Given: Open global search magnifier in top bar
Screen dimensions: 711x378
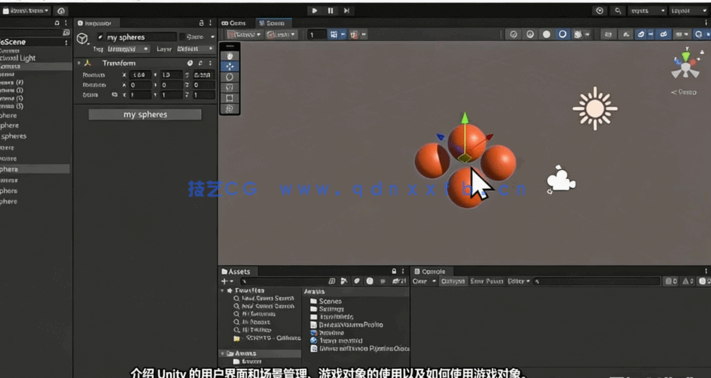Looking at the screenshot, I should pyautogui.click(x=618, y=10).
